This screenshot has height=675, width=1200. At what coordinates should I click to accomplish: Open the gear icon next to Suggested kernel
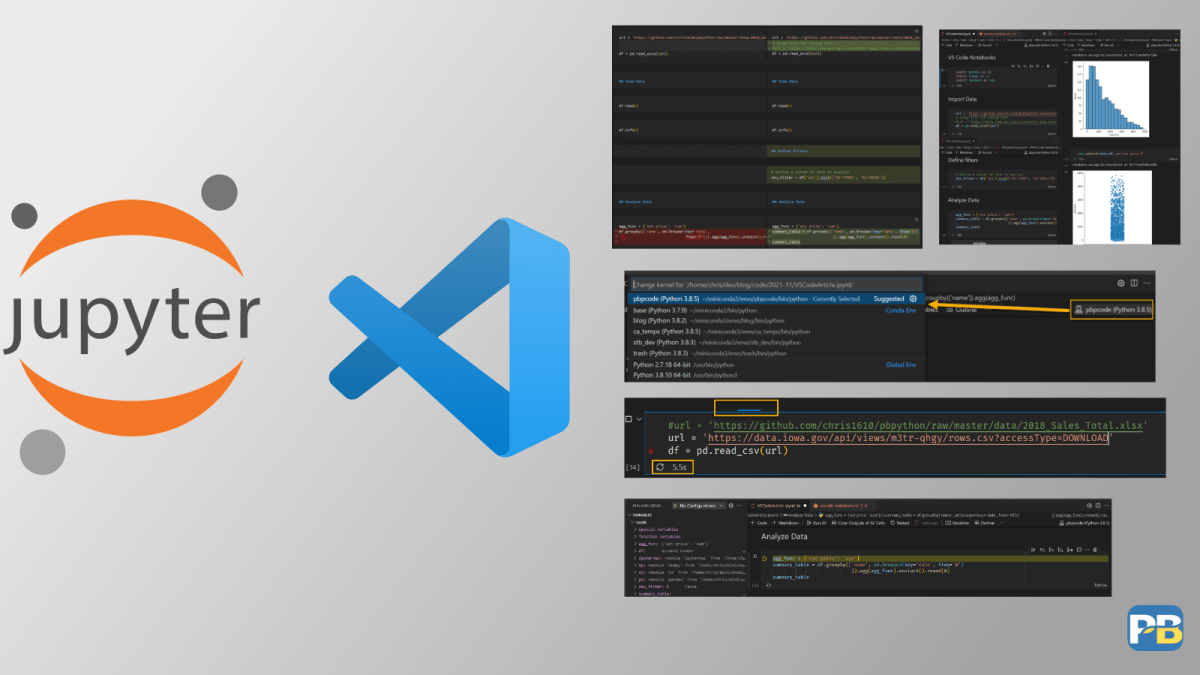tap(912, 299)
